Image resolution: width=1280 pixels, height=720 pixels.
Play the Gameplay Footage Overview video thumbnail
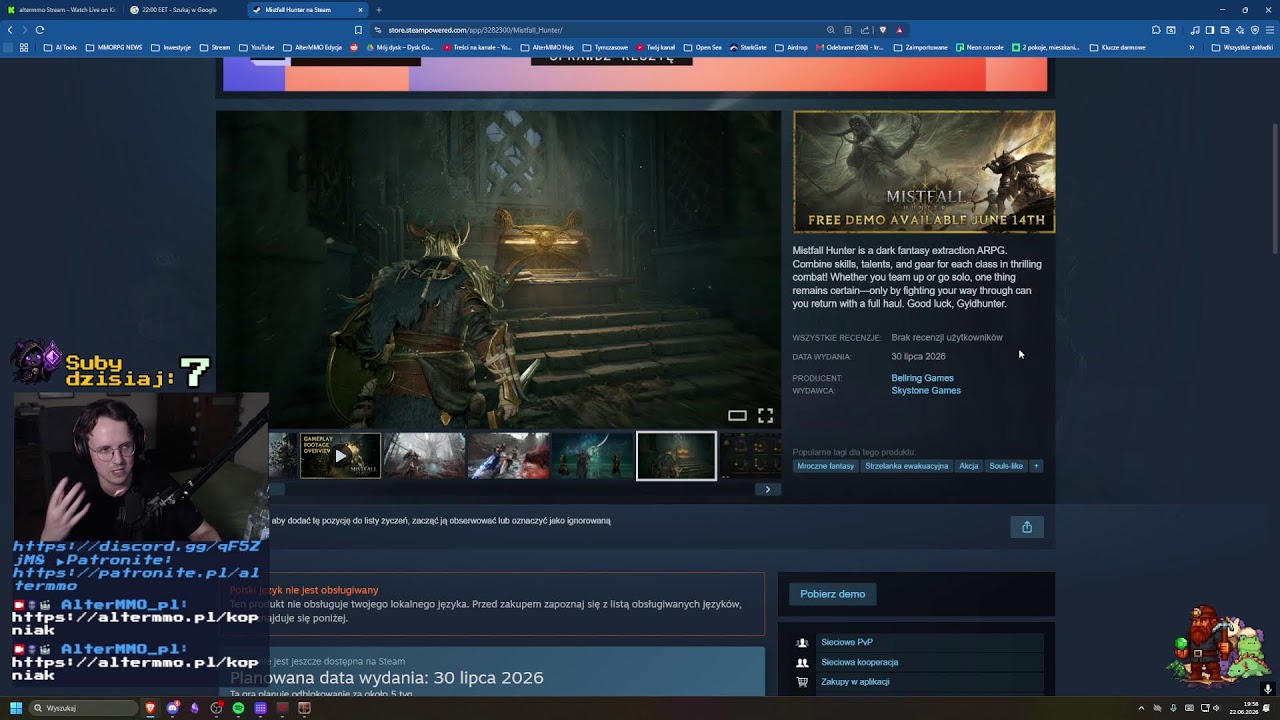point(340,456)
